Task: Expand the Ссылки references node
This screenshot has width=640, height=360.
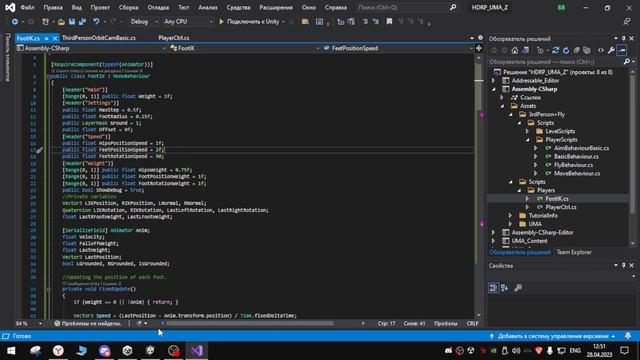Action: pyautogui.click(x=502, y=98)
